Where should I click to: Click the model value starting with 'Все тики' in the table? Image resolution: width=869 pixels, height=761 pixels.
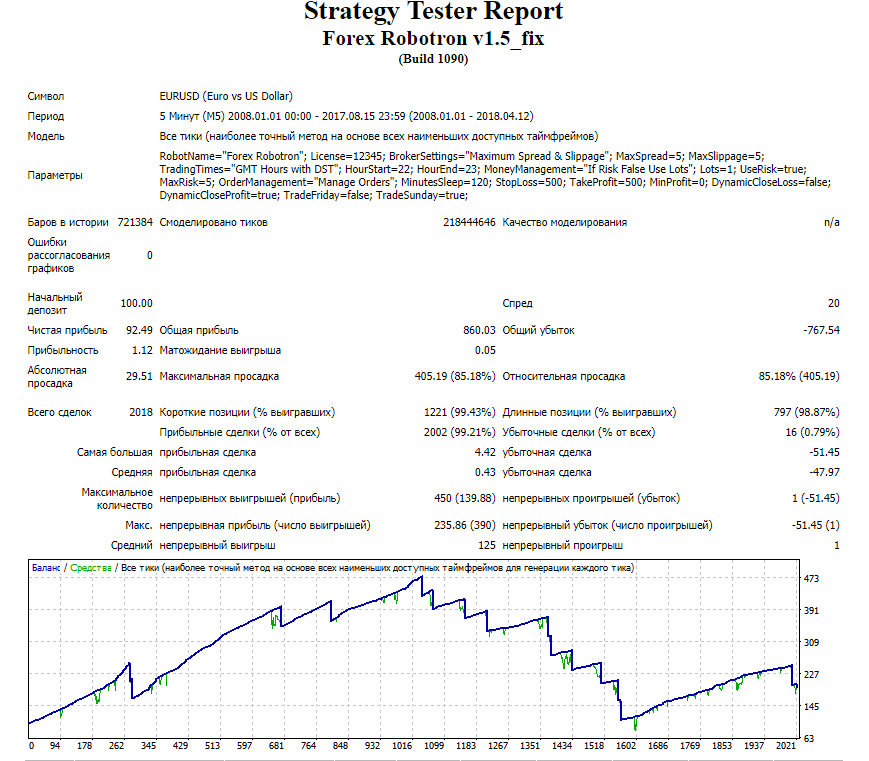[379, 136]
